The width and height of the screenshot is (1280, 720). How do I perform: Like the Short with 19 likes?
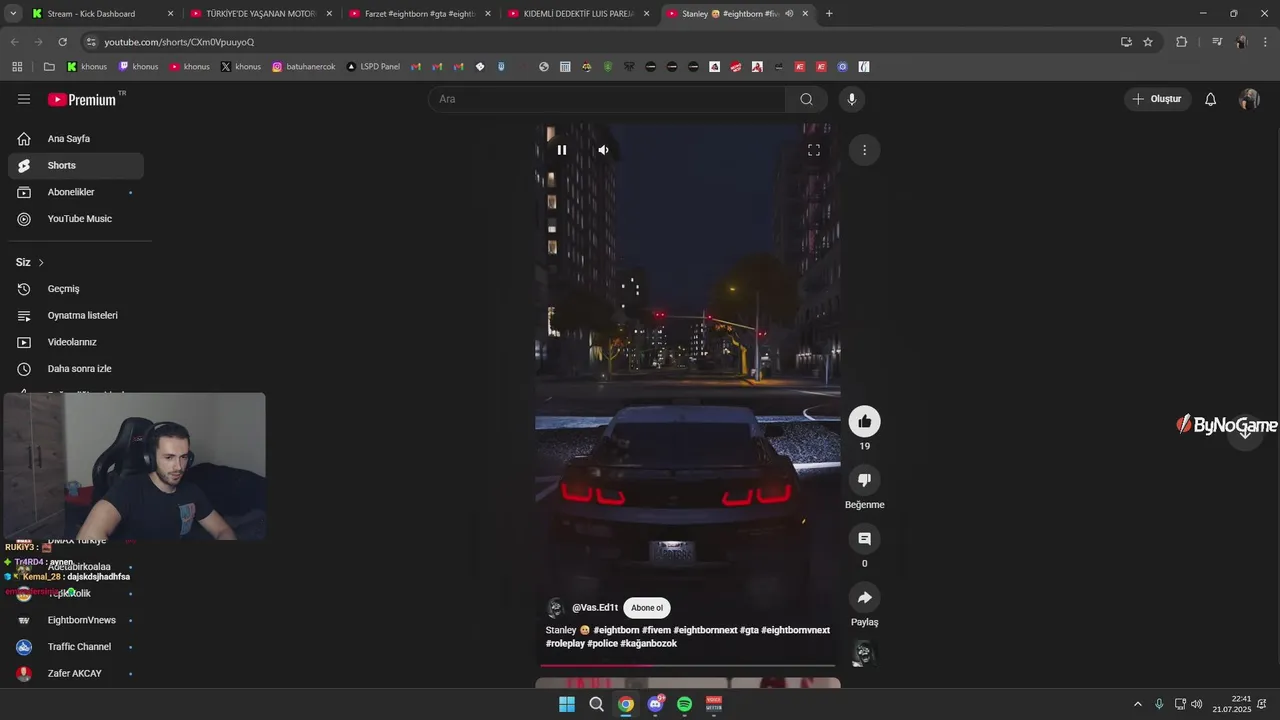click(x=865, y=421)
